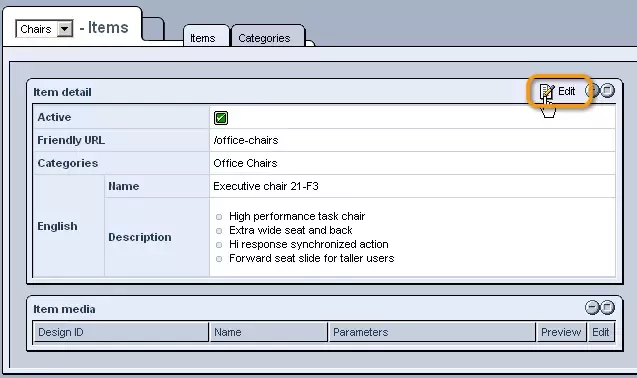
Task: Toggle the Active green checkbox
Action: (x=221, y=118)
